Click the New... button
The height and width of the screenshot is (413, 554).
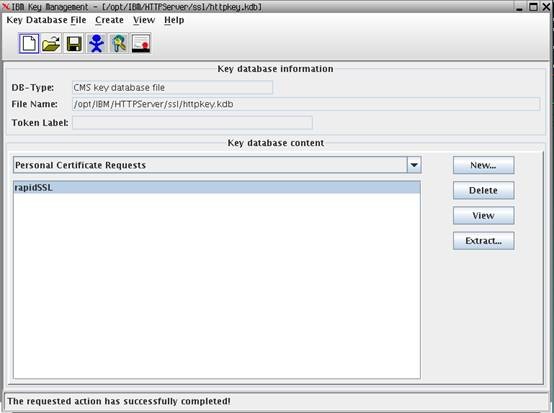(x=483, y=165)
